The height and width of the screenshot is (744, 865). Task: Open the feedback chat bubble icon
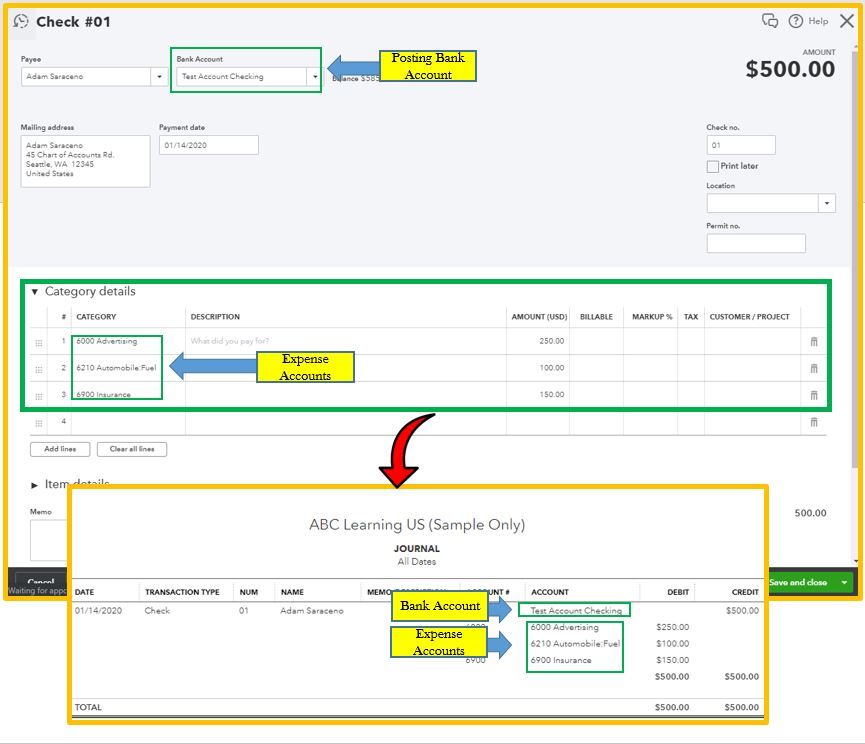click(x=770, y=21)
